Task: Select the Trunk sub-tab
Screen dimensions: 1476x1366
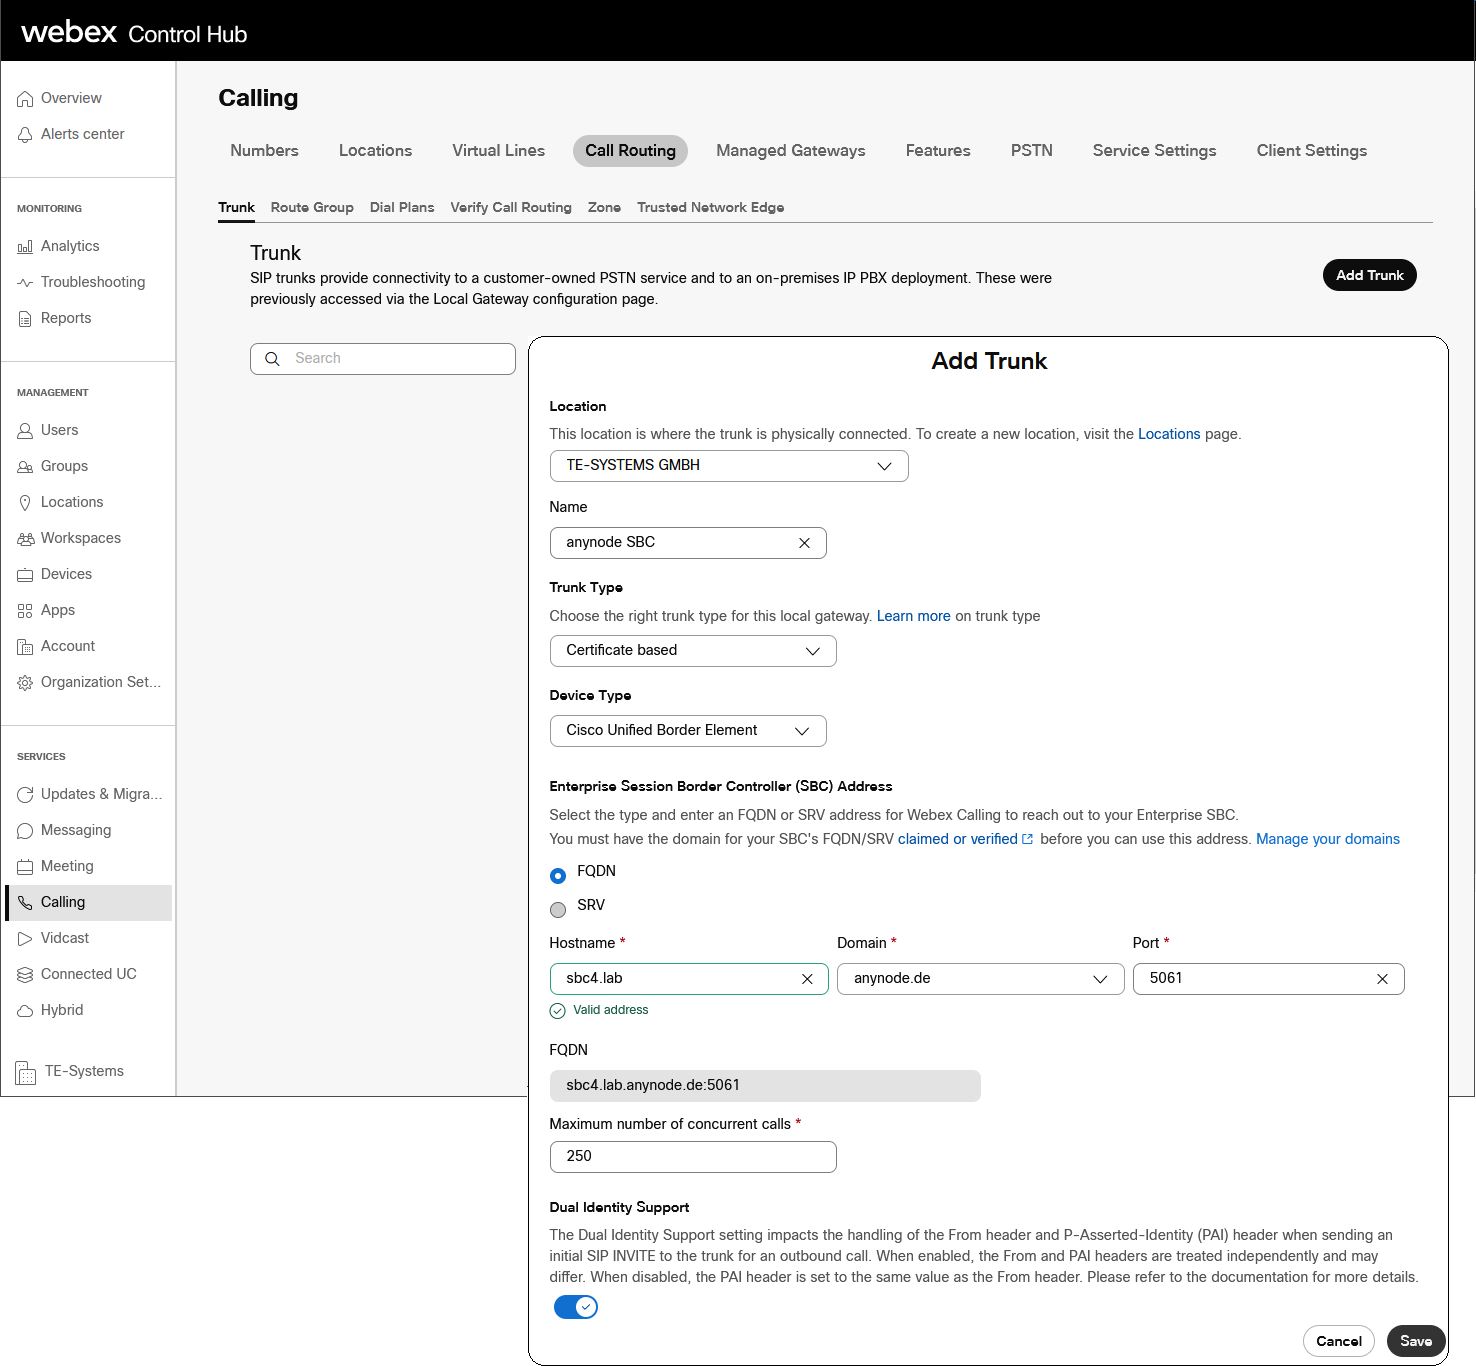Action: point(236,208)
